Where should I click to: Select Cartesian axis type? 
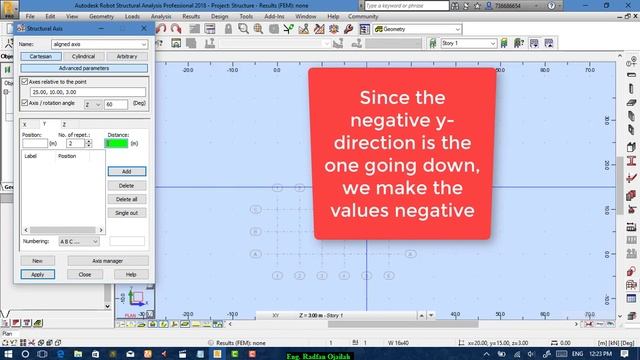(41, 56)
